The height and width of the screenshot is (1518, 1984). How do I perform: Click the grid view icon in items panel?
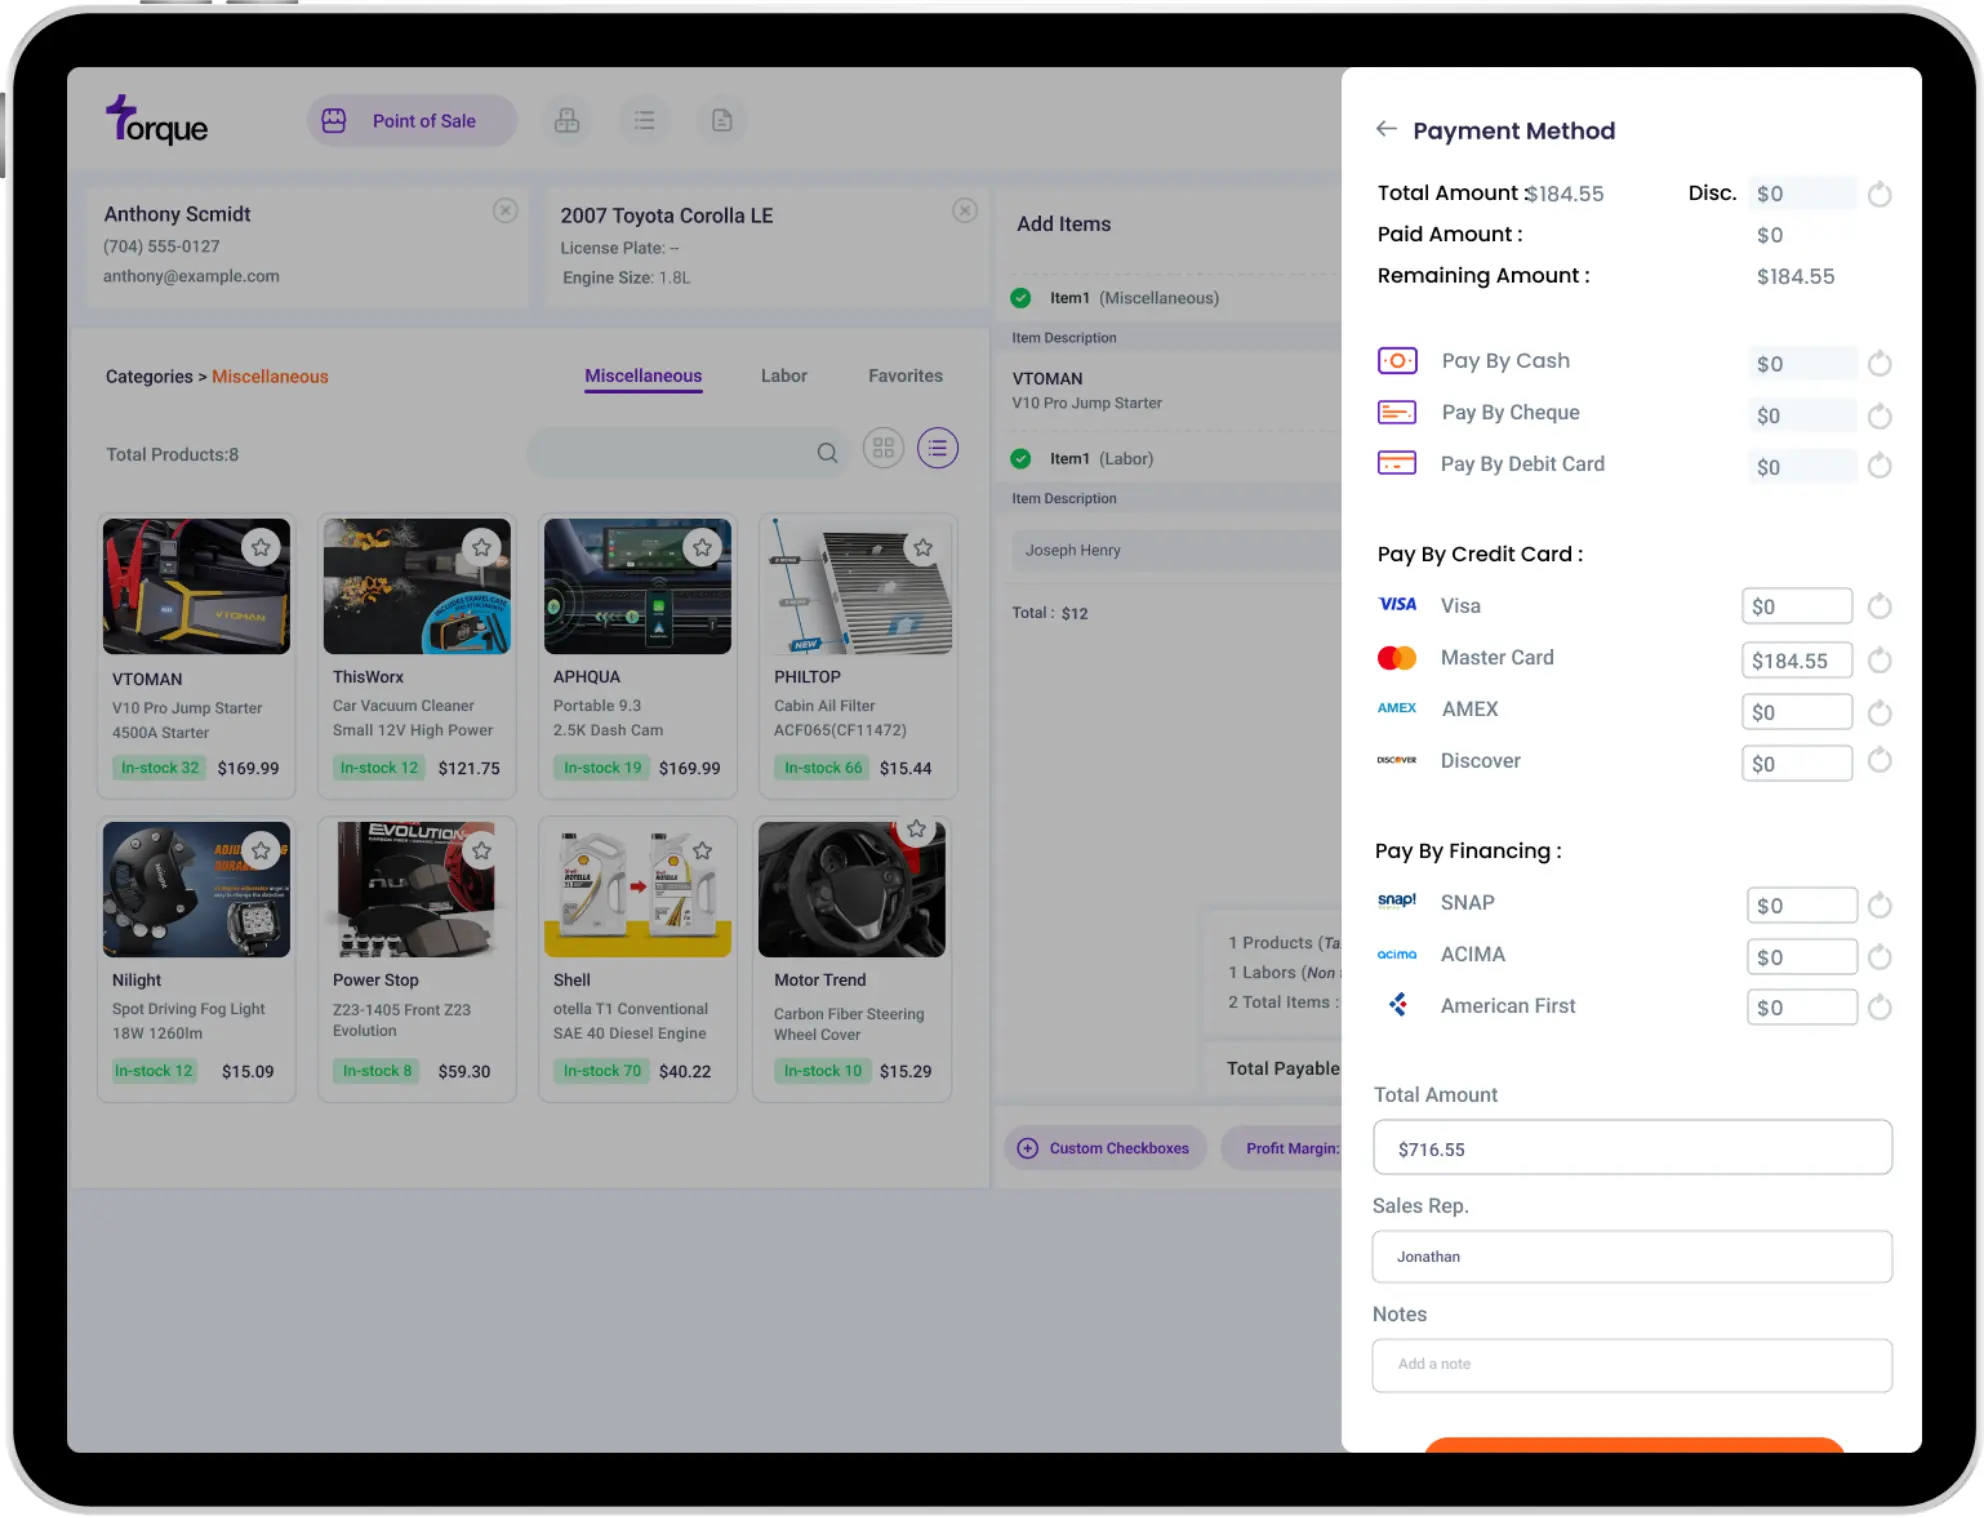coord(884,450)
